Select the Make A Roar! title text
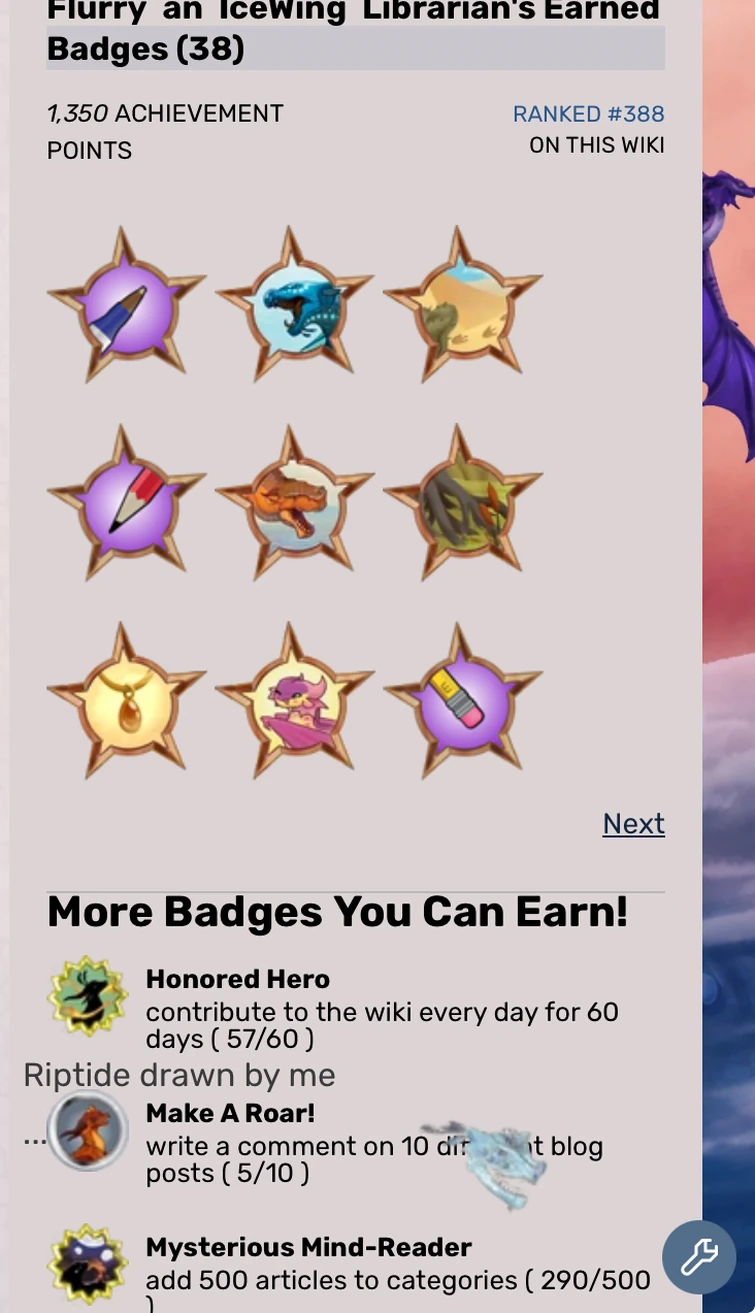Viewport: 755px width, 1313px height. 230,1113
